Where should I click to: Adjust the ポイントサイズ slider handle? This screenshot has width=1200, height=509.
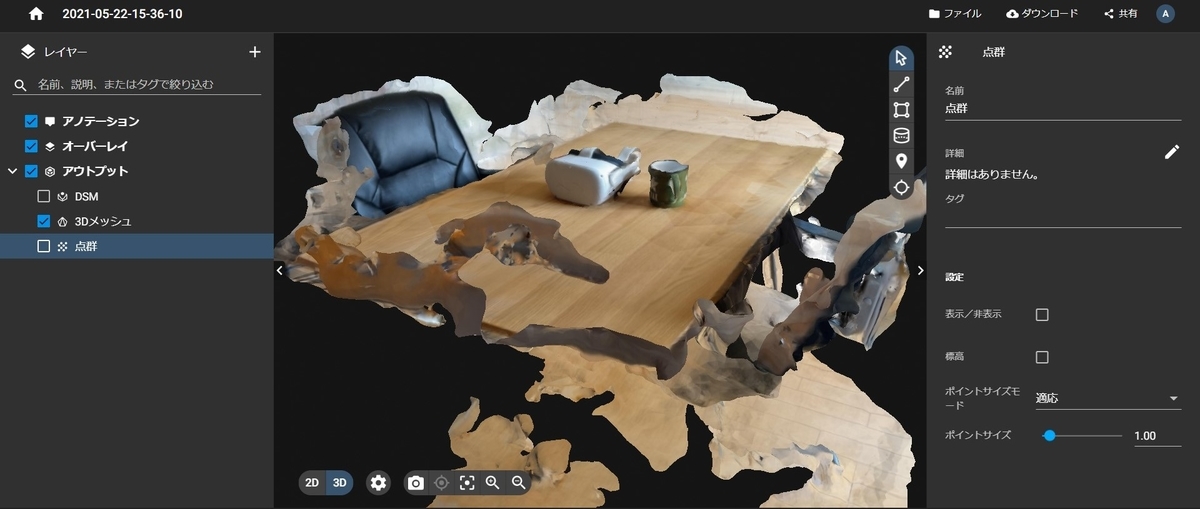click(x=1049, y=436)
